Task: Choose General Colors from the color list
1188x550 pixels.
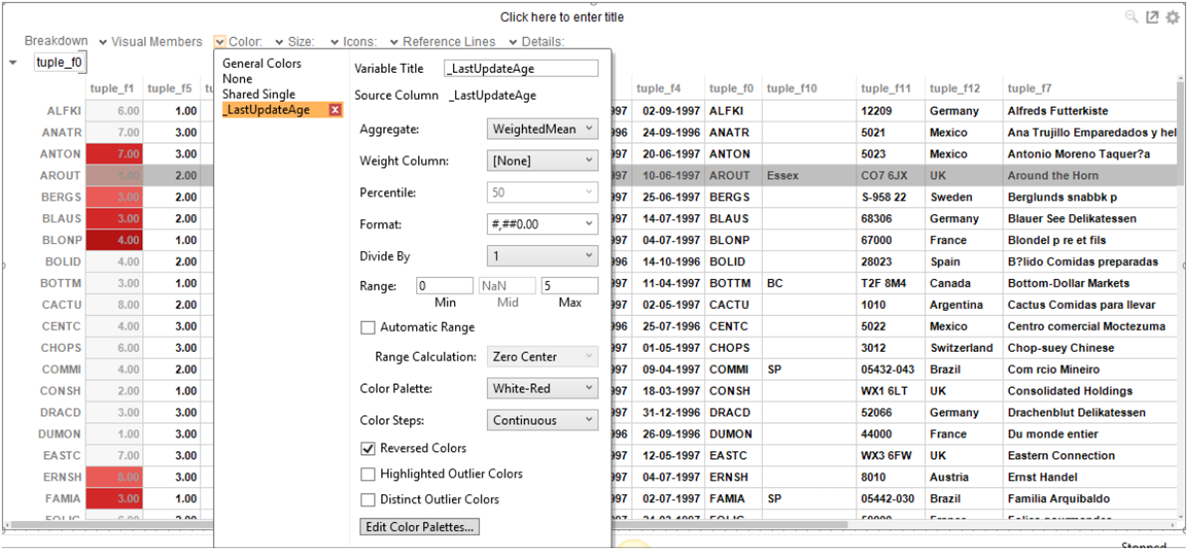Action: (x=261, y=64)
